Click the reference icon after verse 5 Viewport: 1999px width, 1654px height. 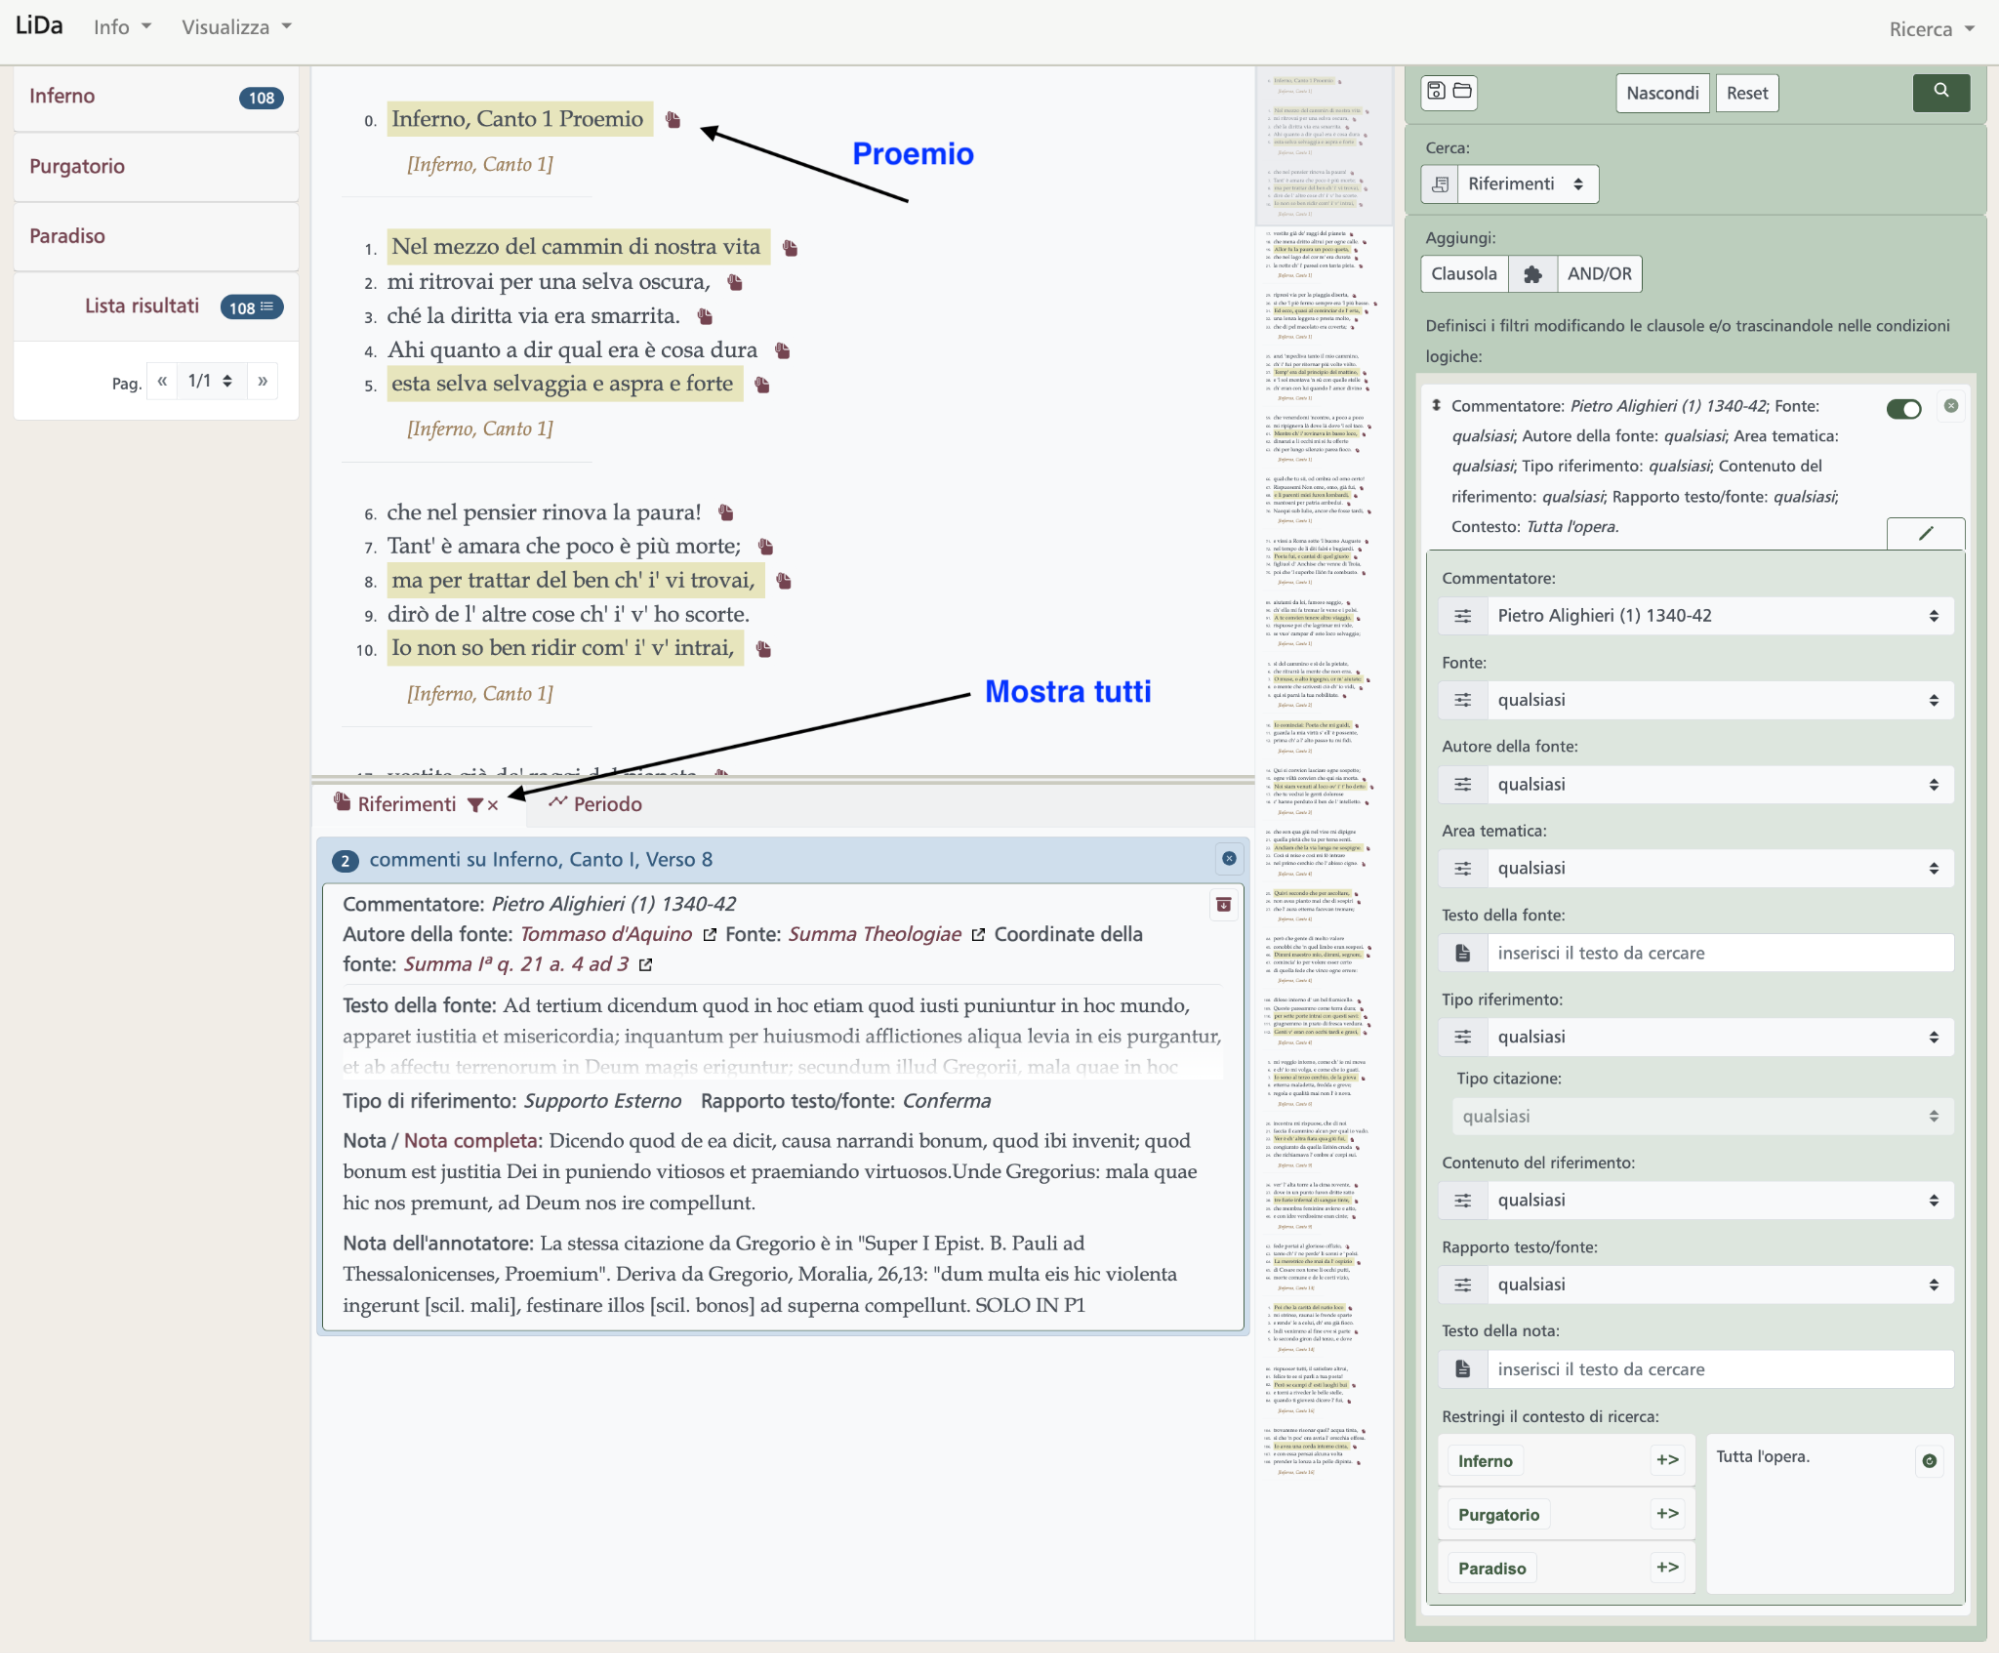tap(762, 385)
